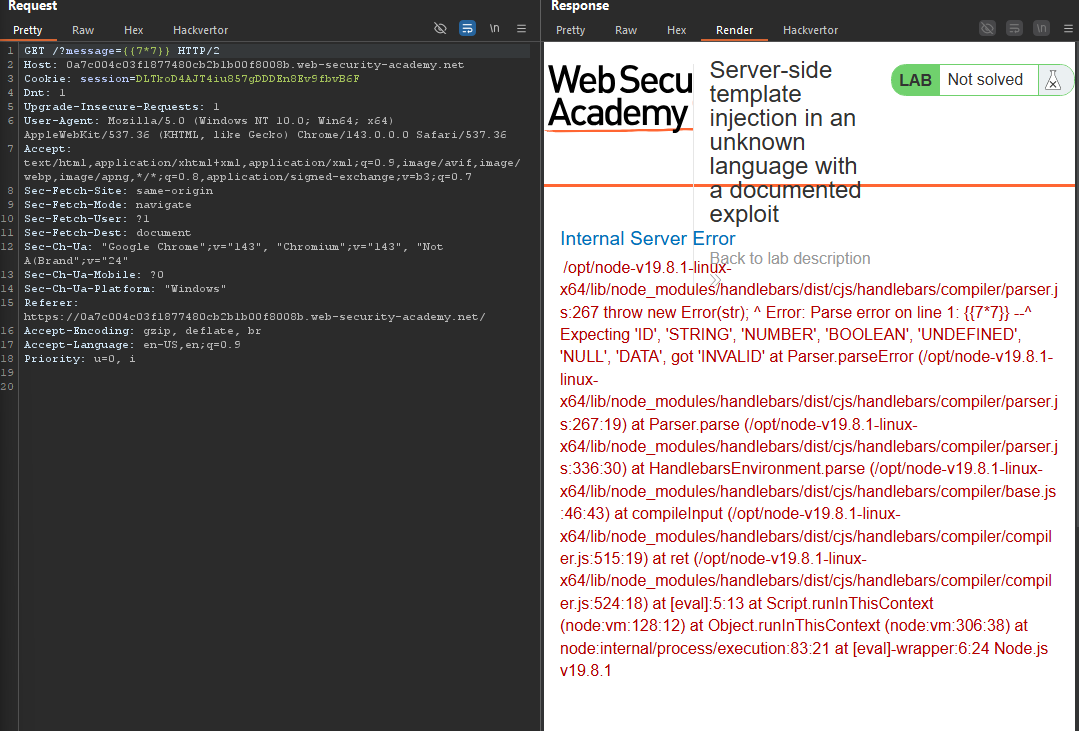Screen dimensions: 1079x731
Task: Toggle word wrap icon in Request panel
Action: pos(467,28)
